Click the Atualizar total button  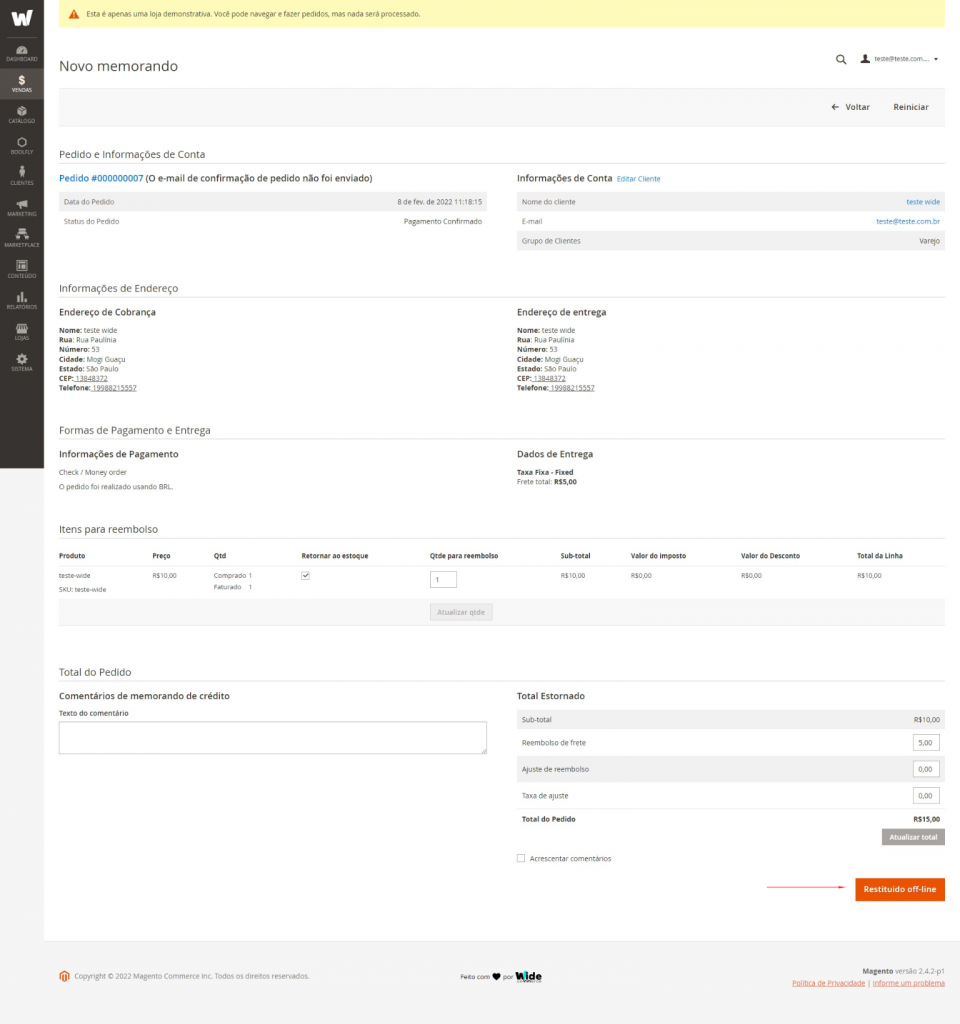coord(913,837)
